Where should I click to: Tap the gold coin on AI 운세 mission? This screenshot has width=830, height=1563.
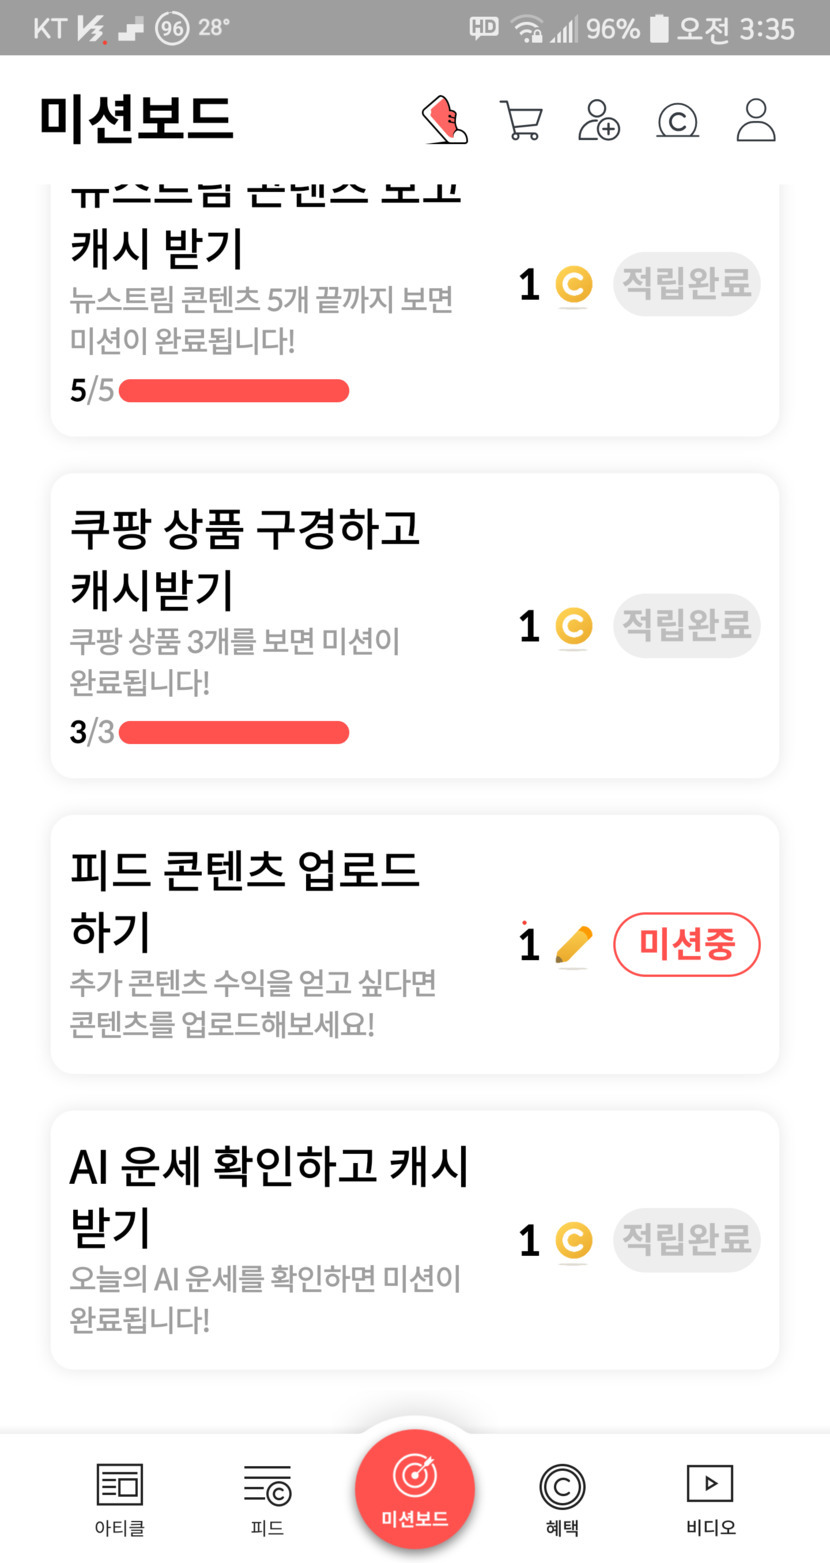click(x=573, y=1241)
